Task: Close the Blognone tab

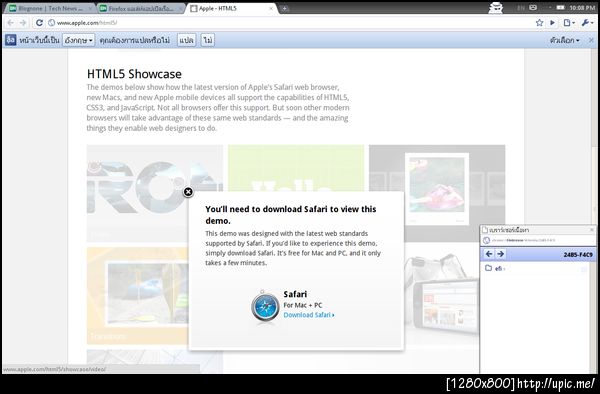Action: (90, 8)
